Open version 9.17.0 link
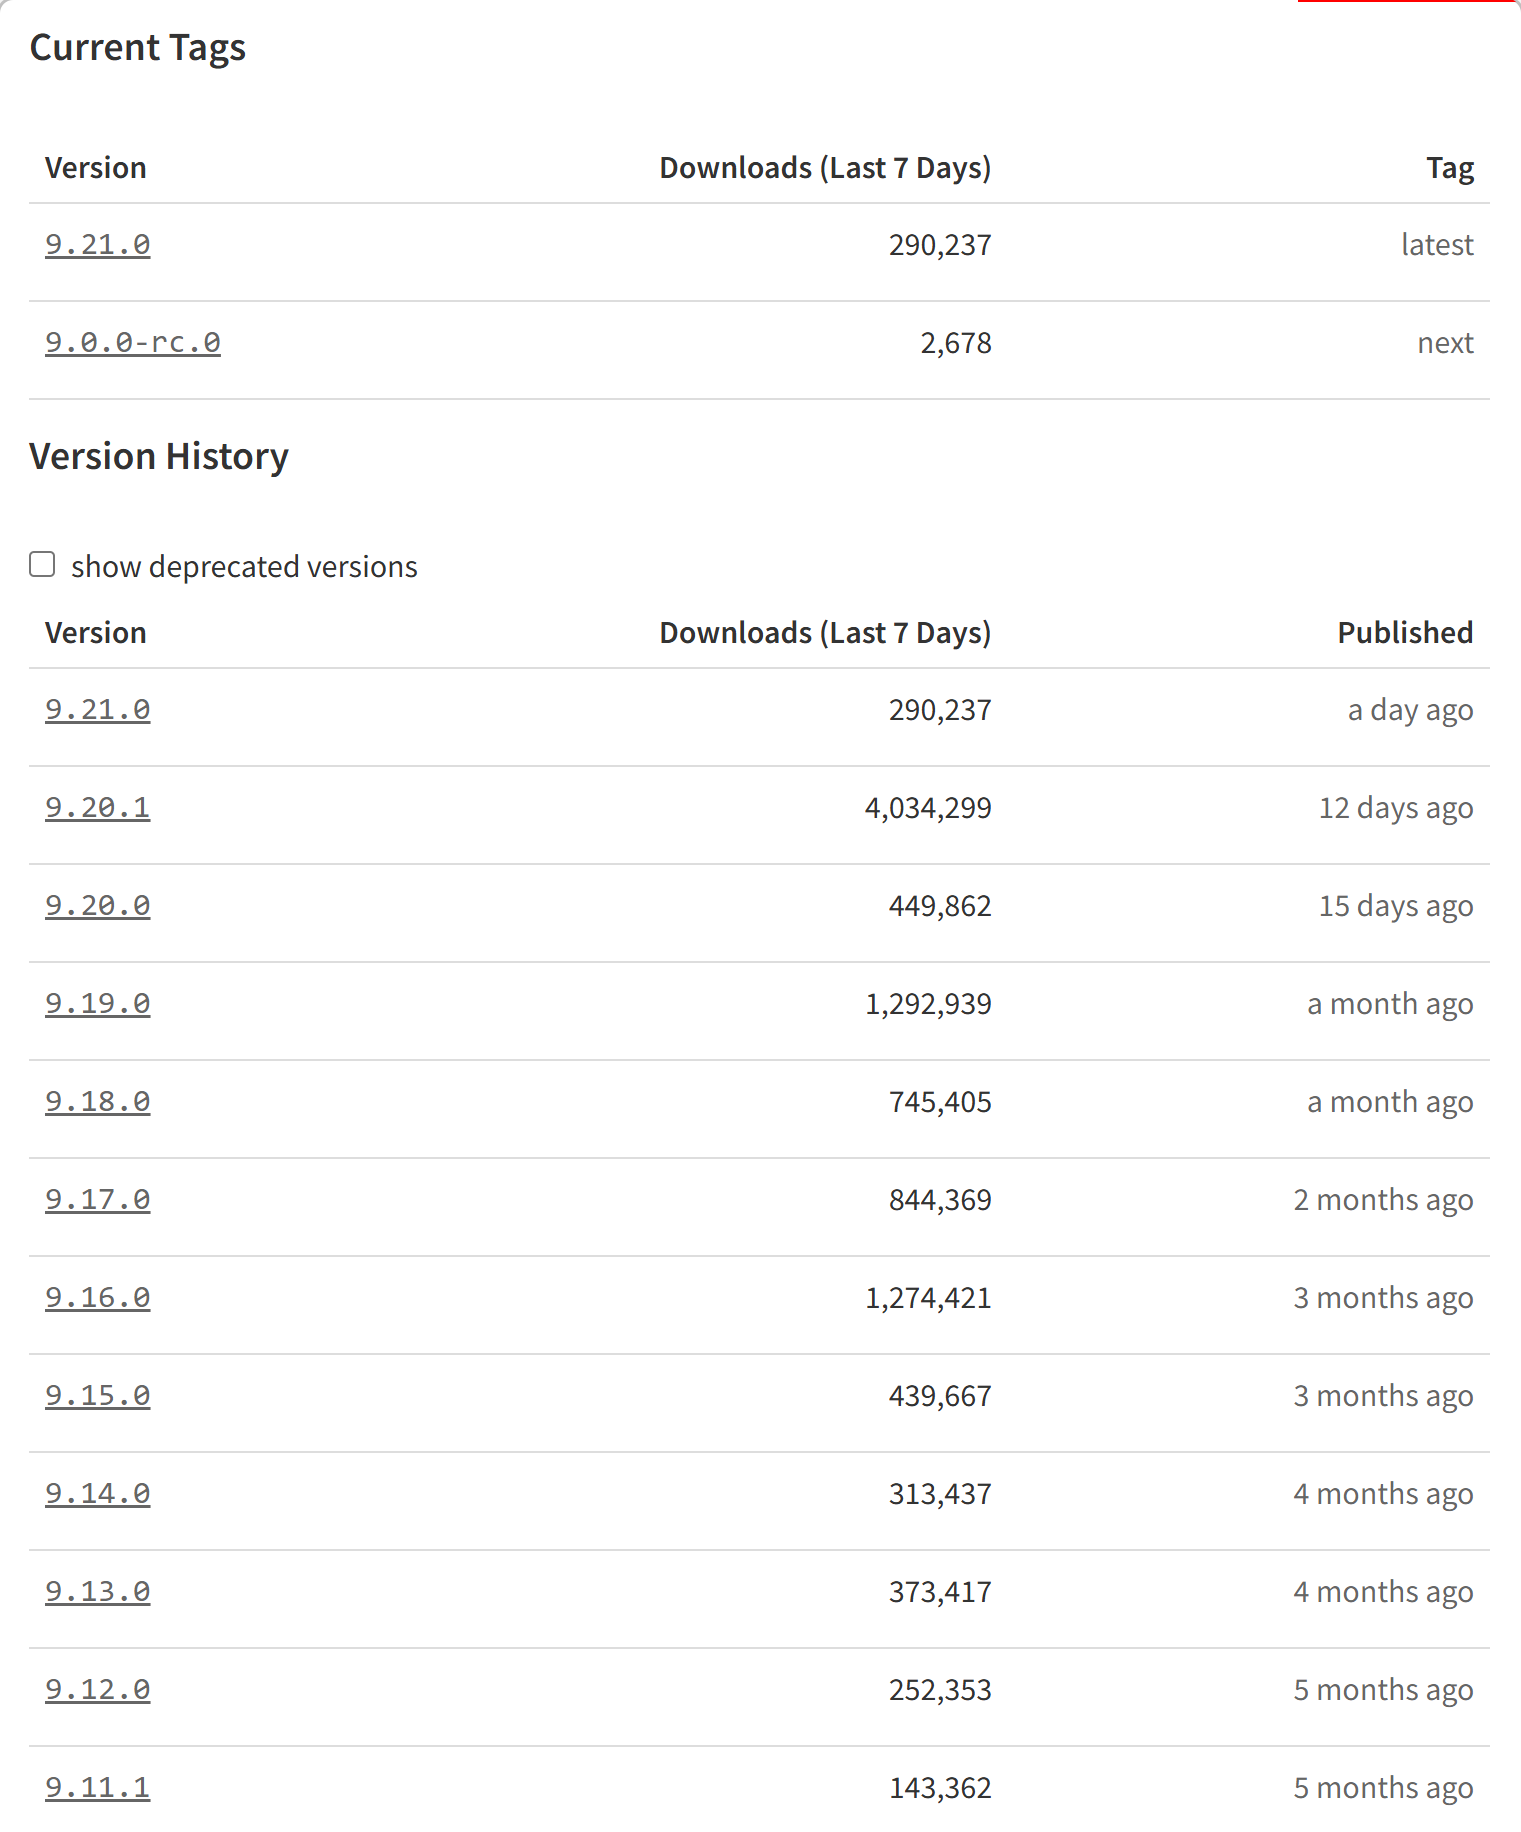The height and width of the screenshot is (1832, 1521). tap(98, 1200)
